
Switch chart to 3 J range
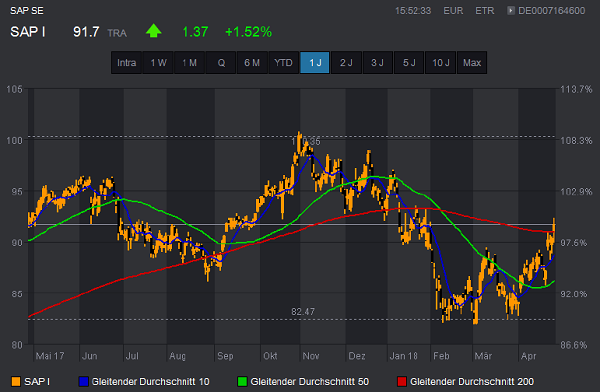point(378,62)
